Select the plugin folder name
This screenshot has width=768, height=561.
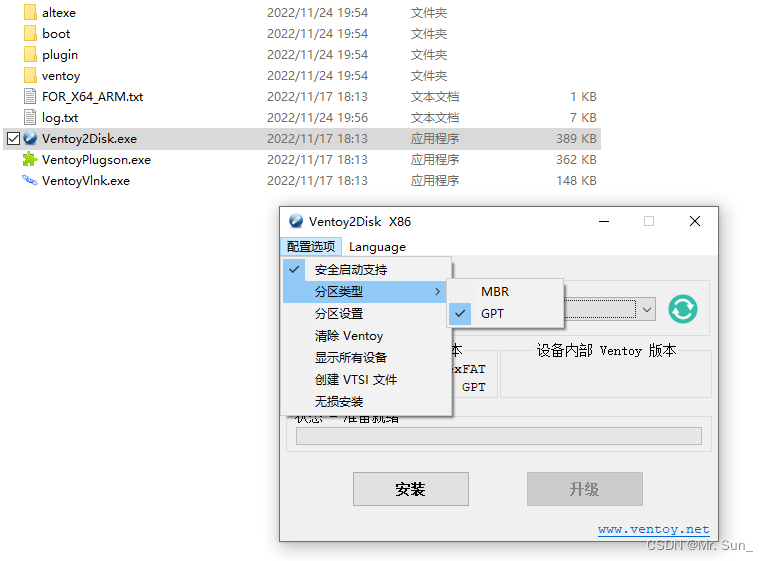(60, 55)
